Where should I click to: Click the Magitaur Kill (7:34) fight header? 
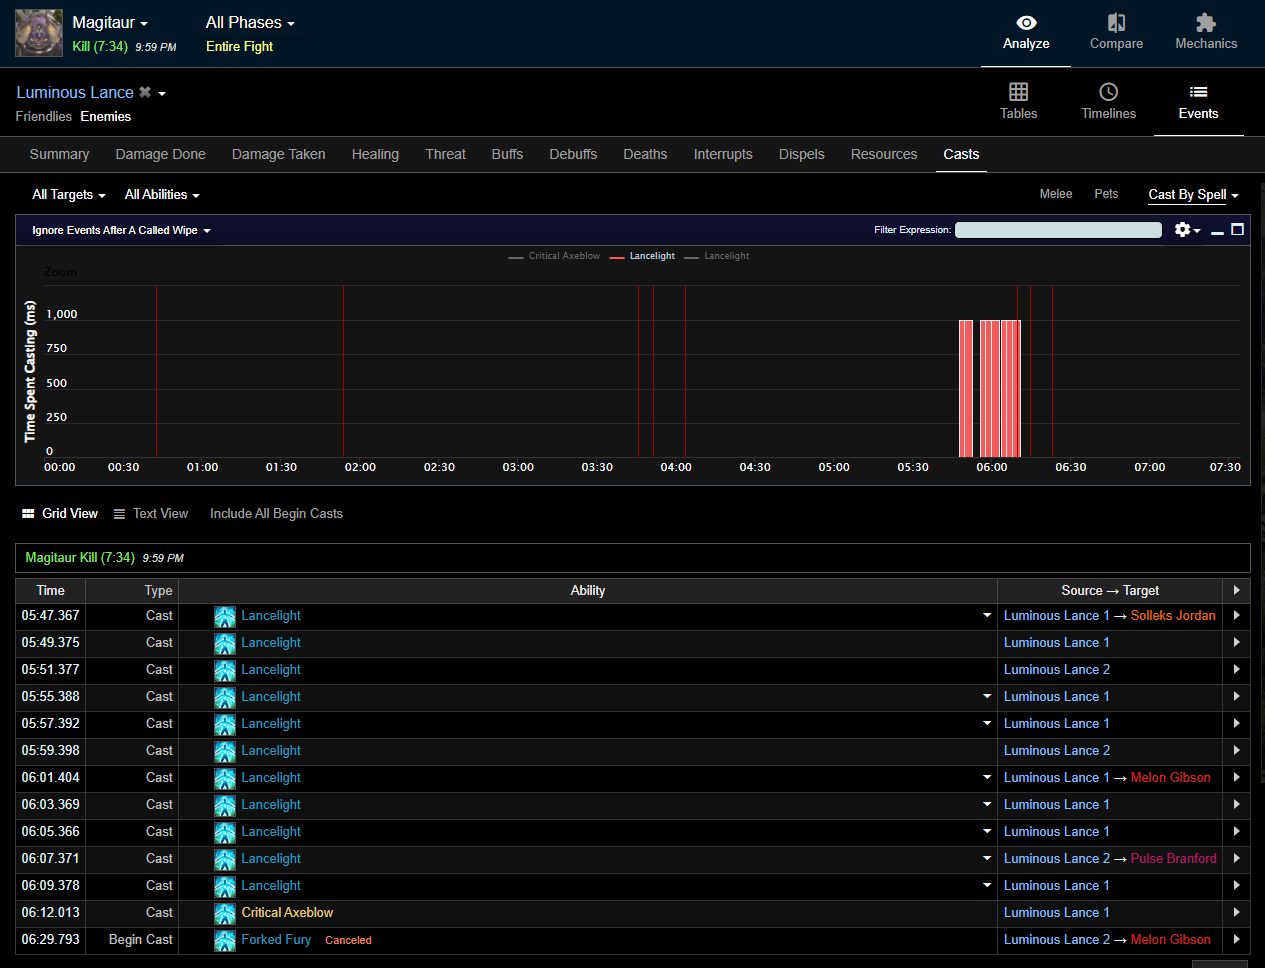(x=80, y=558)
